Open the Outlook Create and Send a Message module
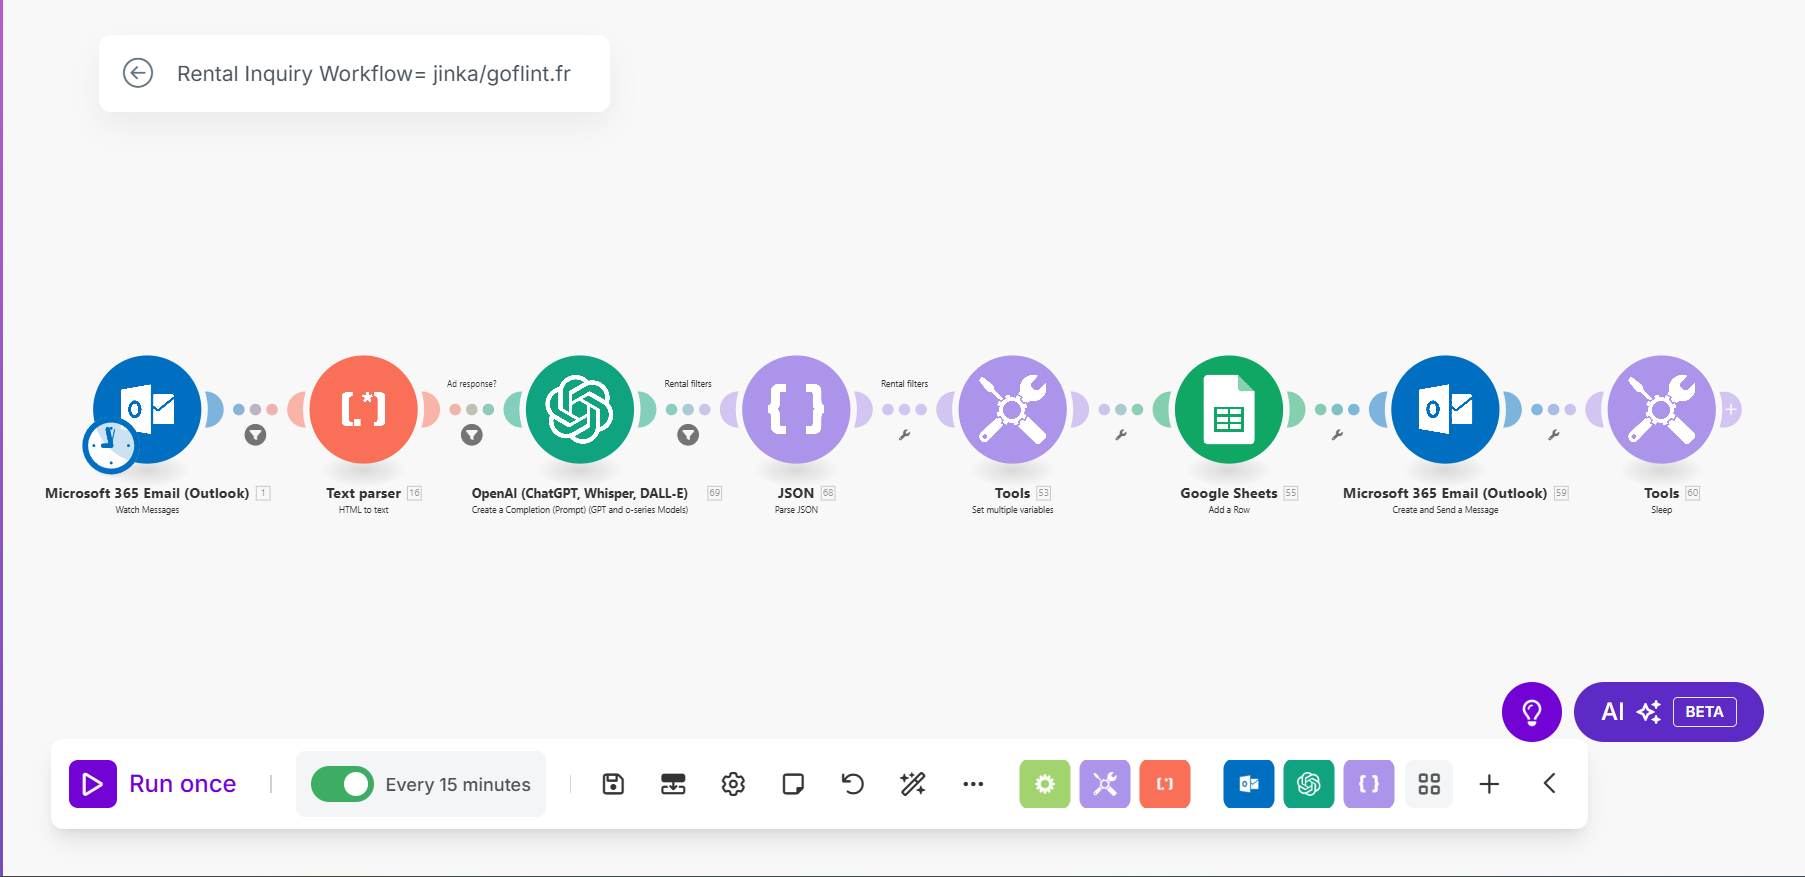 (x=1445, y=409)
